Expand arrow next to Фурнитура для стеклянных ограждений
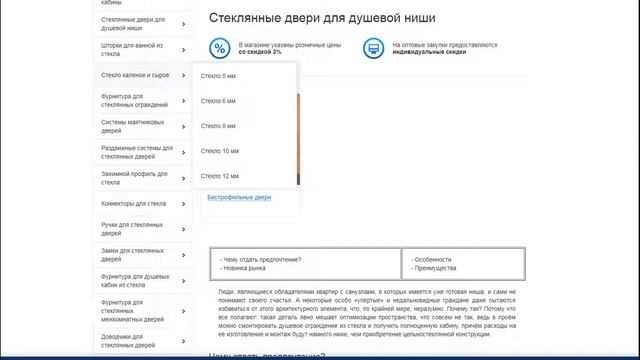This screenshot has height=360, width=640. pyautogui.click(x=184, y=101)
